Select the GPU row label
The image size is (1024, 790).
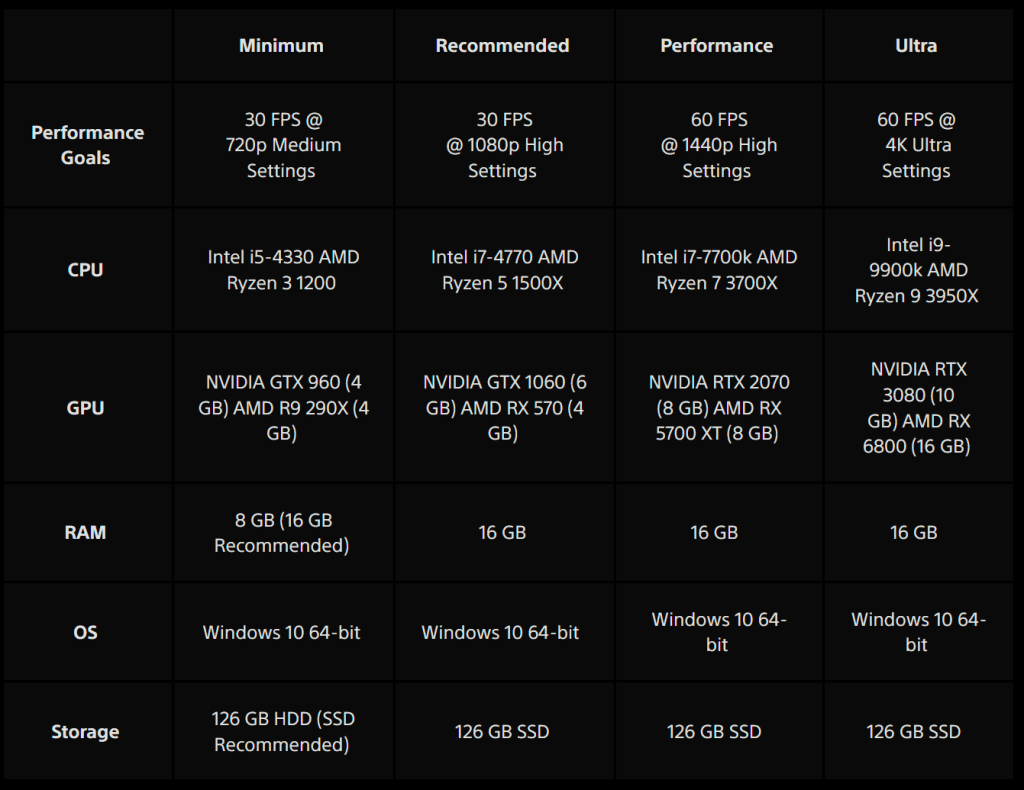pos(85,408)
